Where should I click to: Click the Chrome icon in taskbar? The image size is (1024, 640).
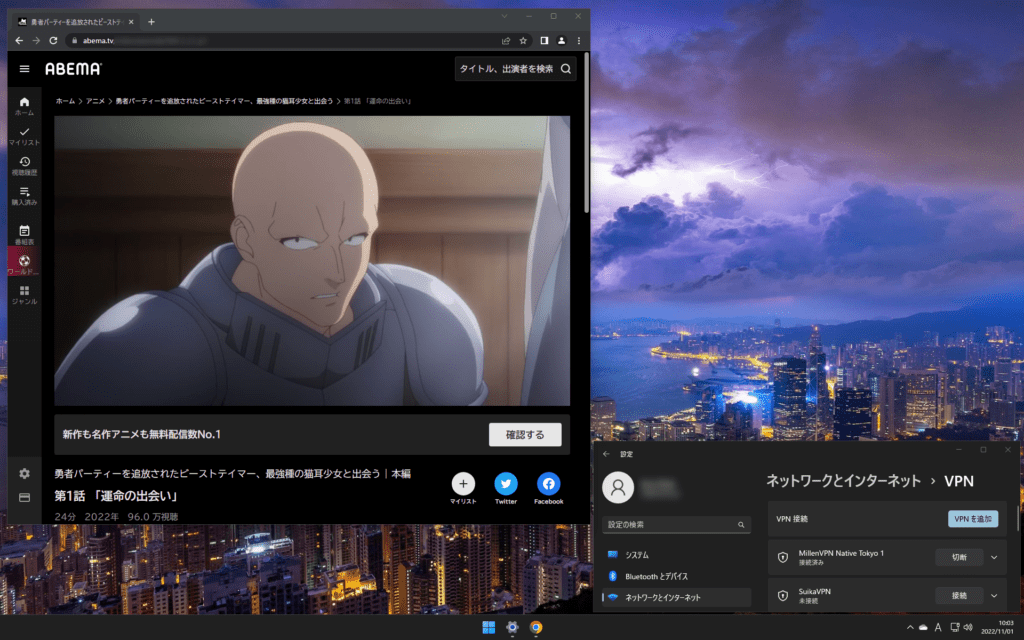[x=536, y=628]
